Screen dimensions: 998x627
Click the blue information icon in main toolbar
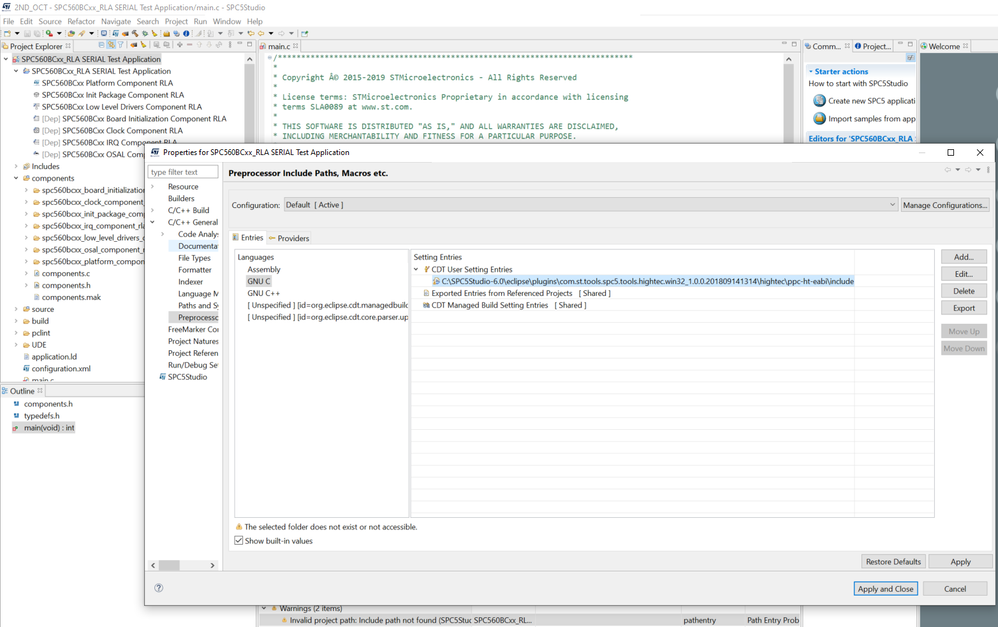click(186, 33)
